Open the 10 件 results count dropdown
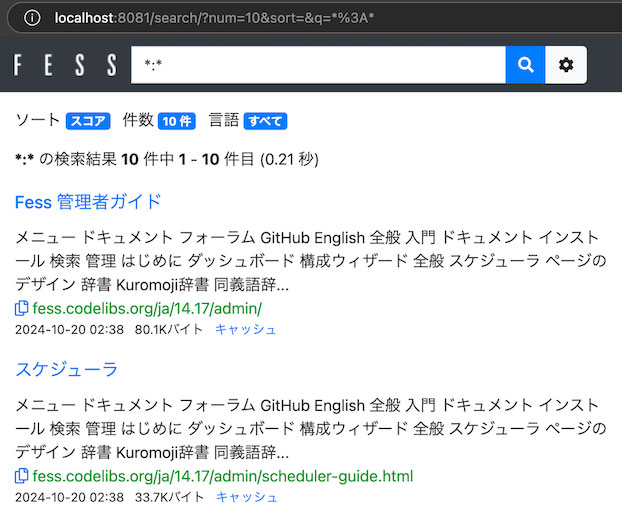This screenshot has height=514, width=622. pyautogui.click(x=177, y=121)
